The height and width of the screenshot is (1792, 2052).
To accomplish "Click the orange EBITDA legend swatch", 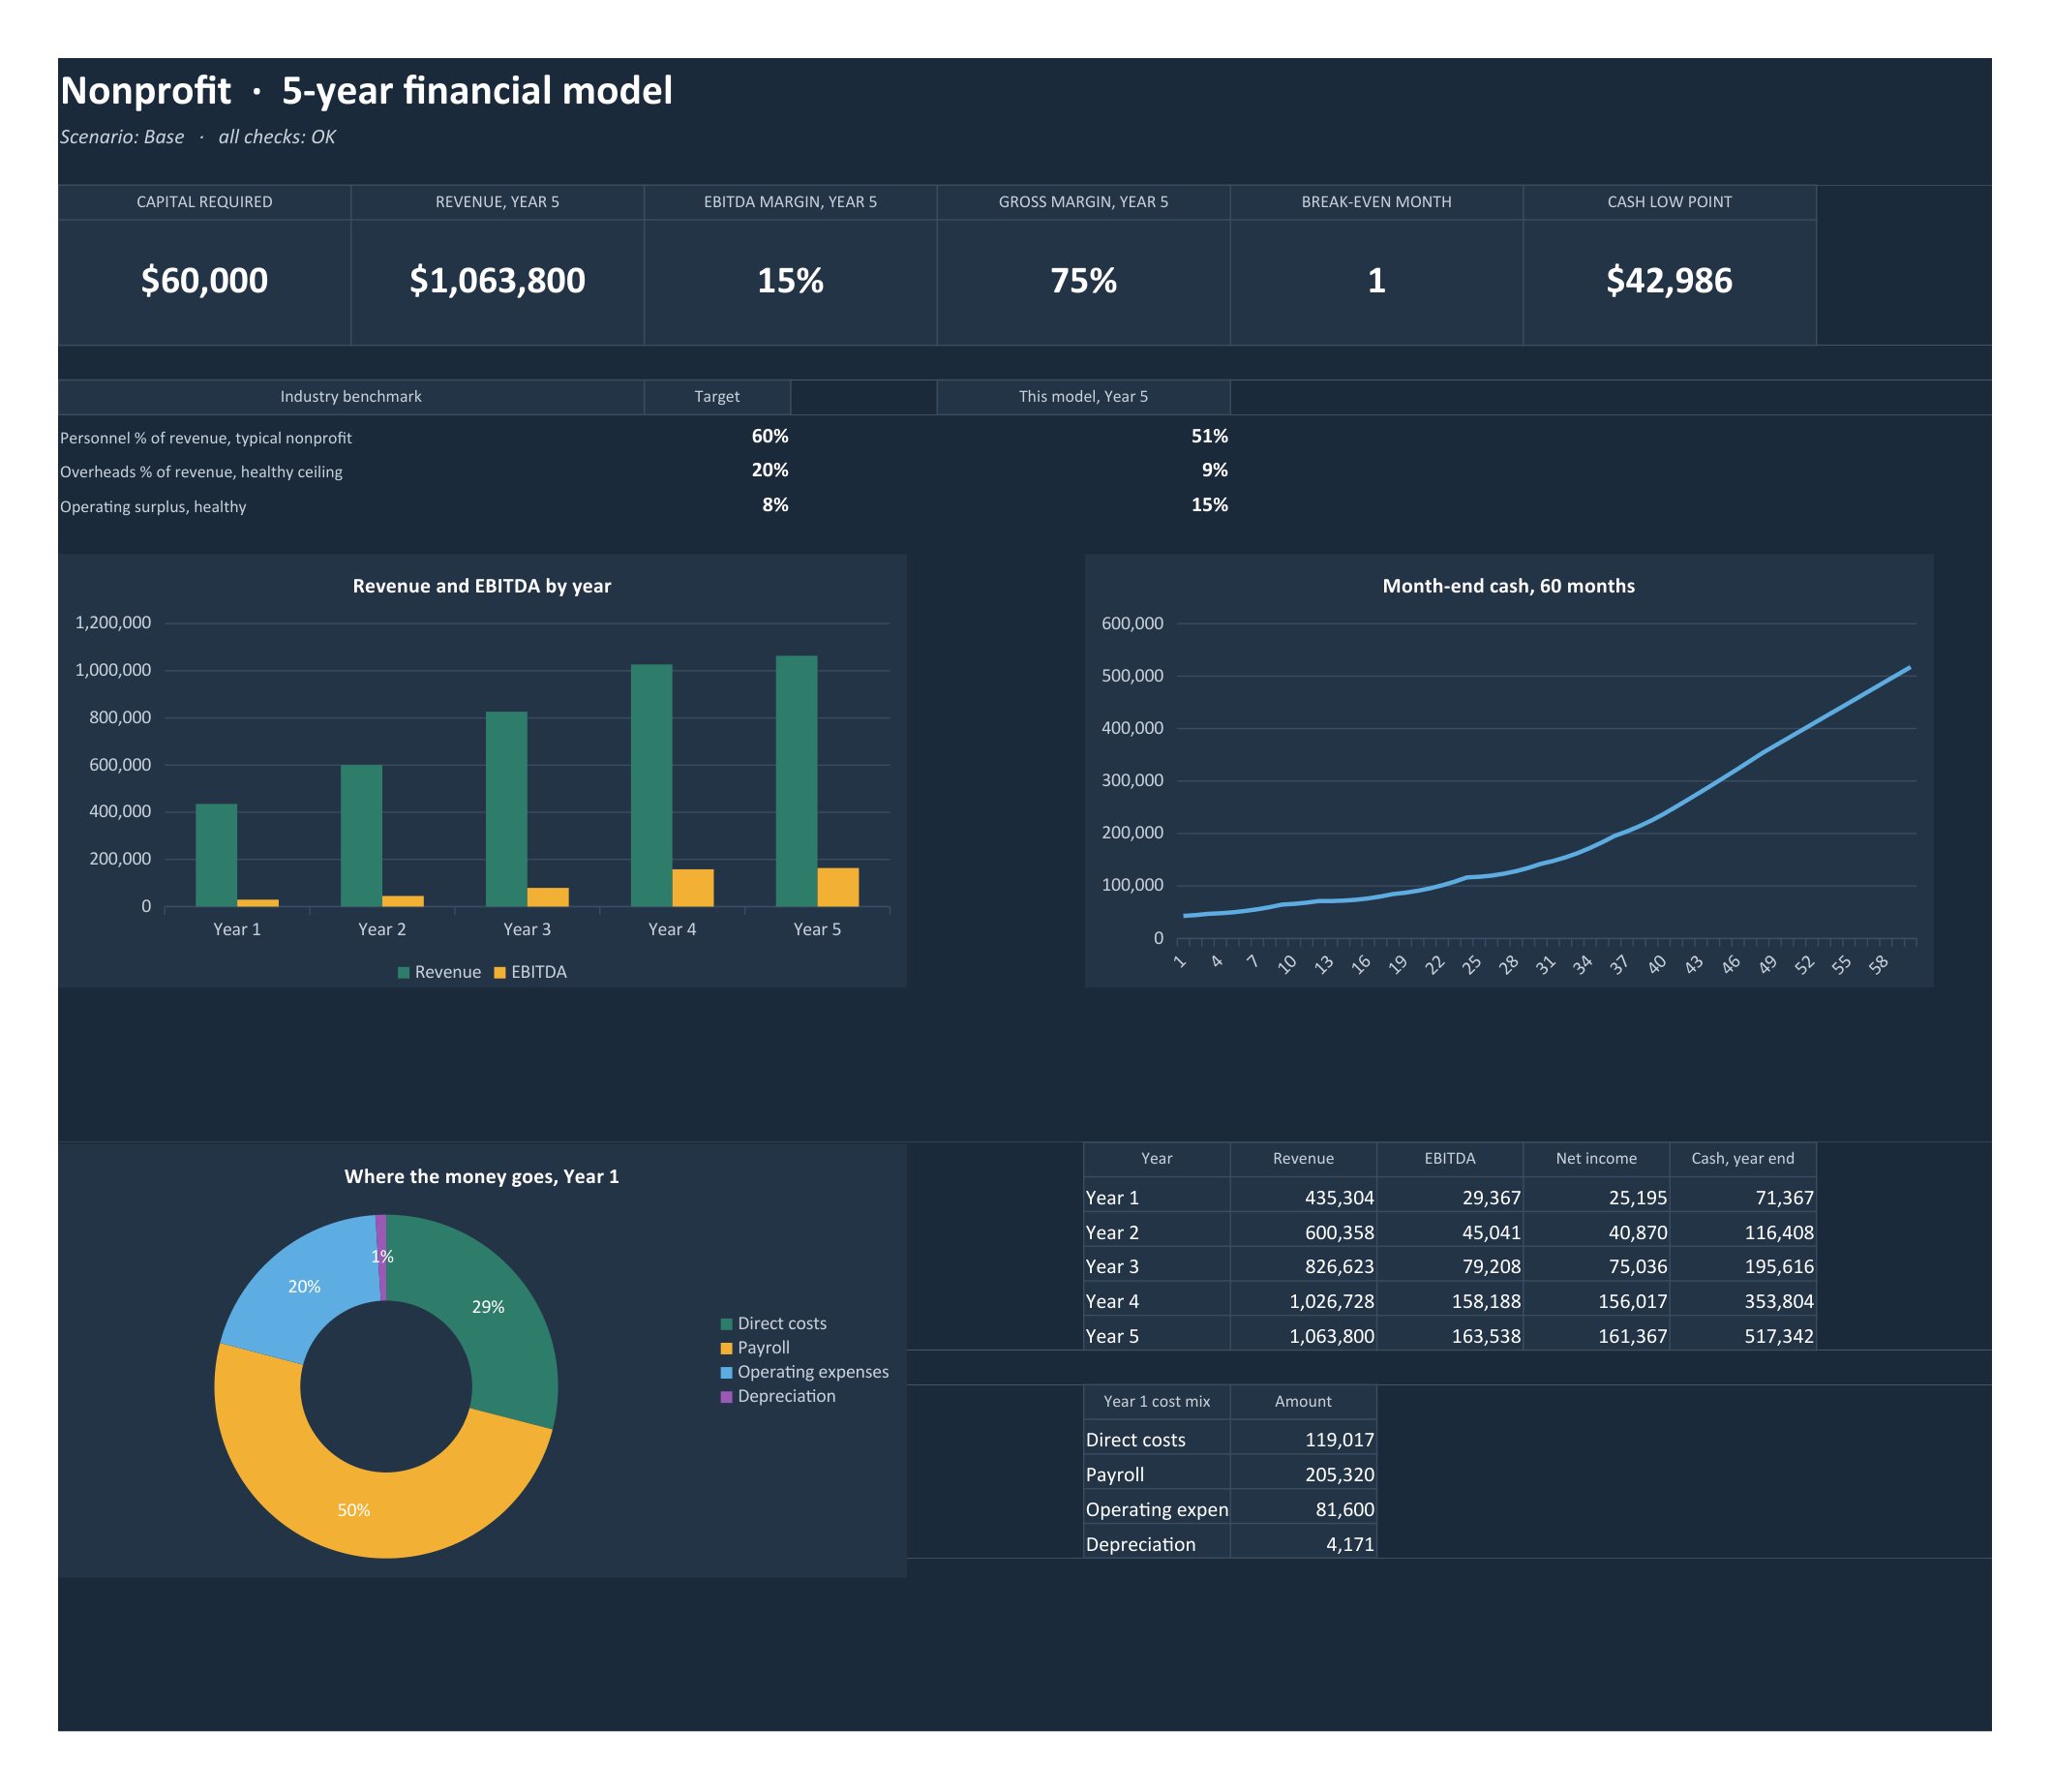I will pyautogui.click(x=500, y=972).
